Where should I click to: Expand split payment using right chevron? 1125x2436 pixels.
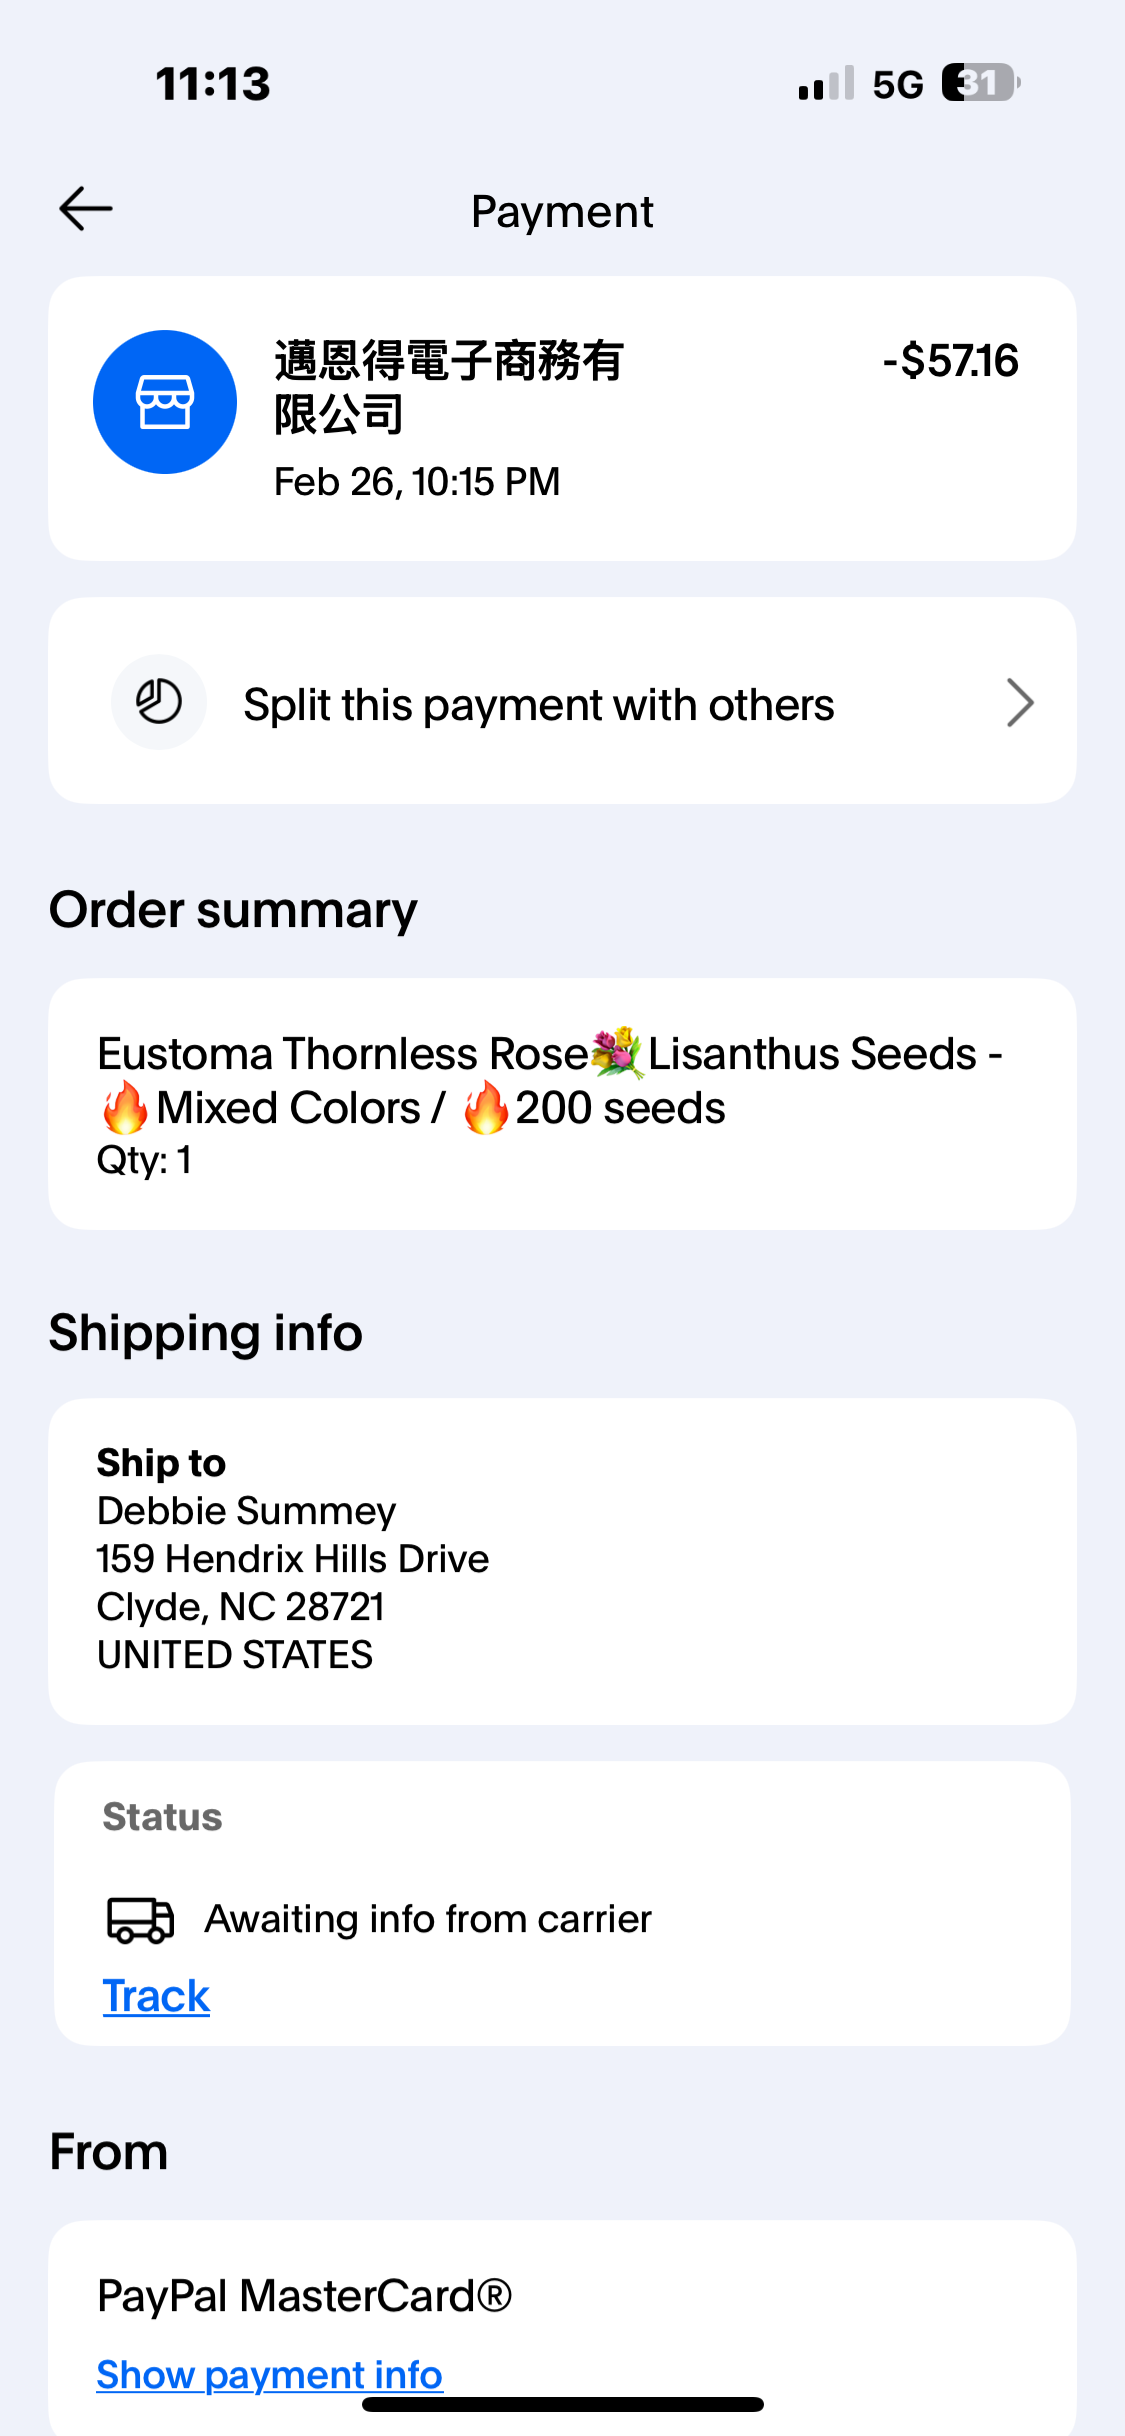tap(1019, 702)
